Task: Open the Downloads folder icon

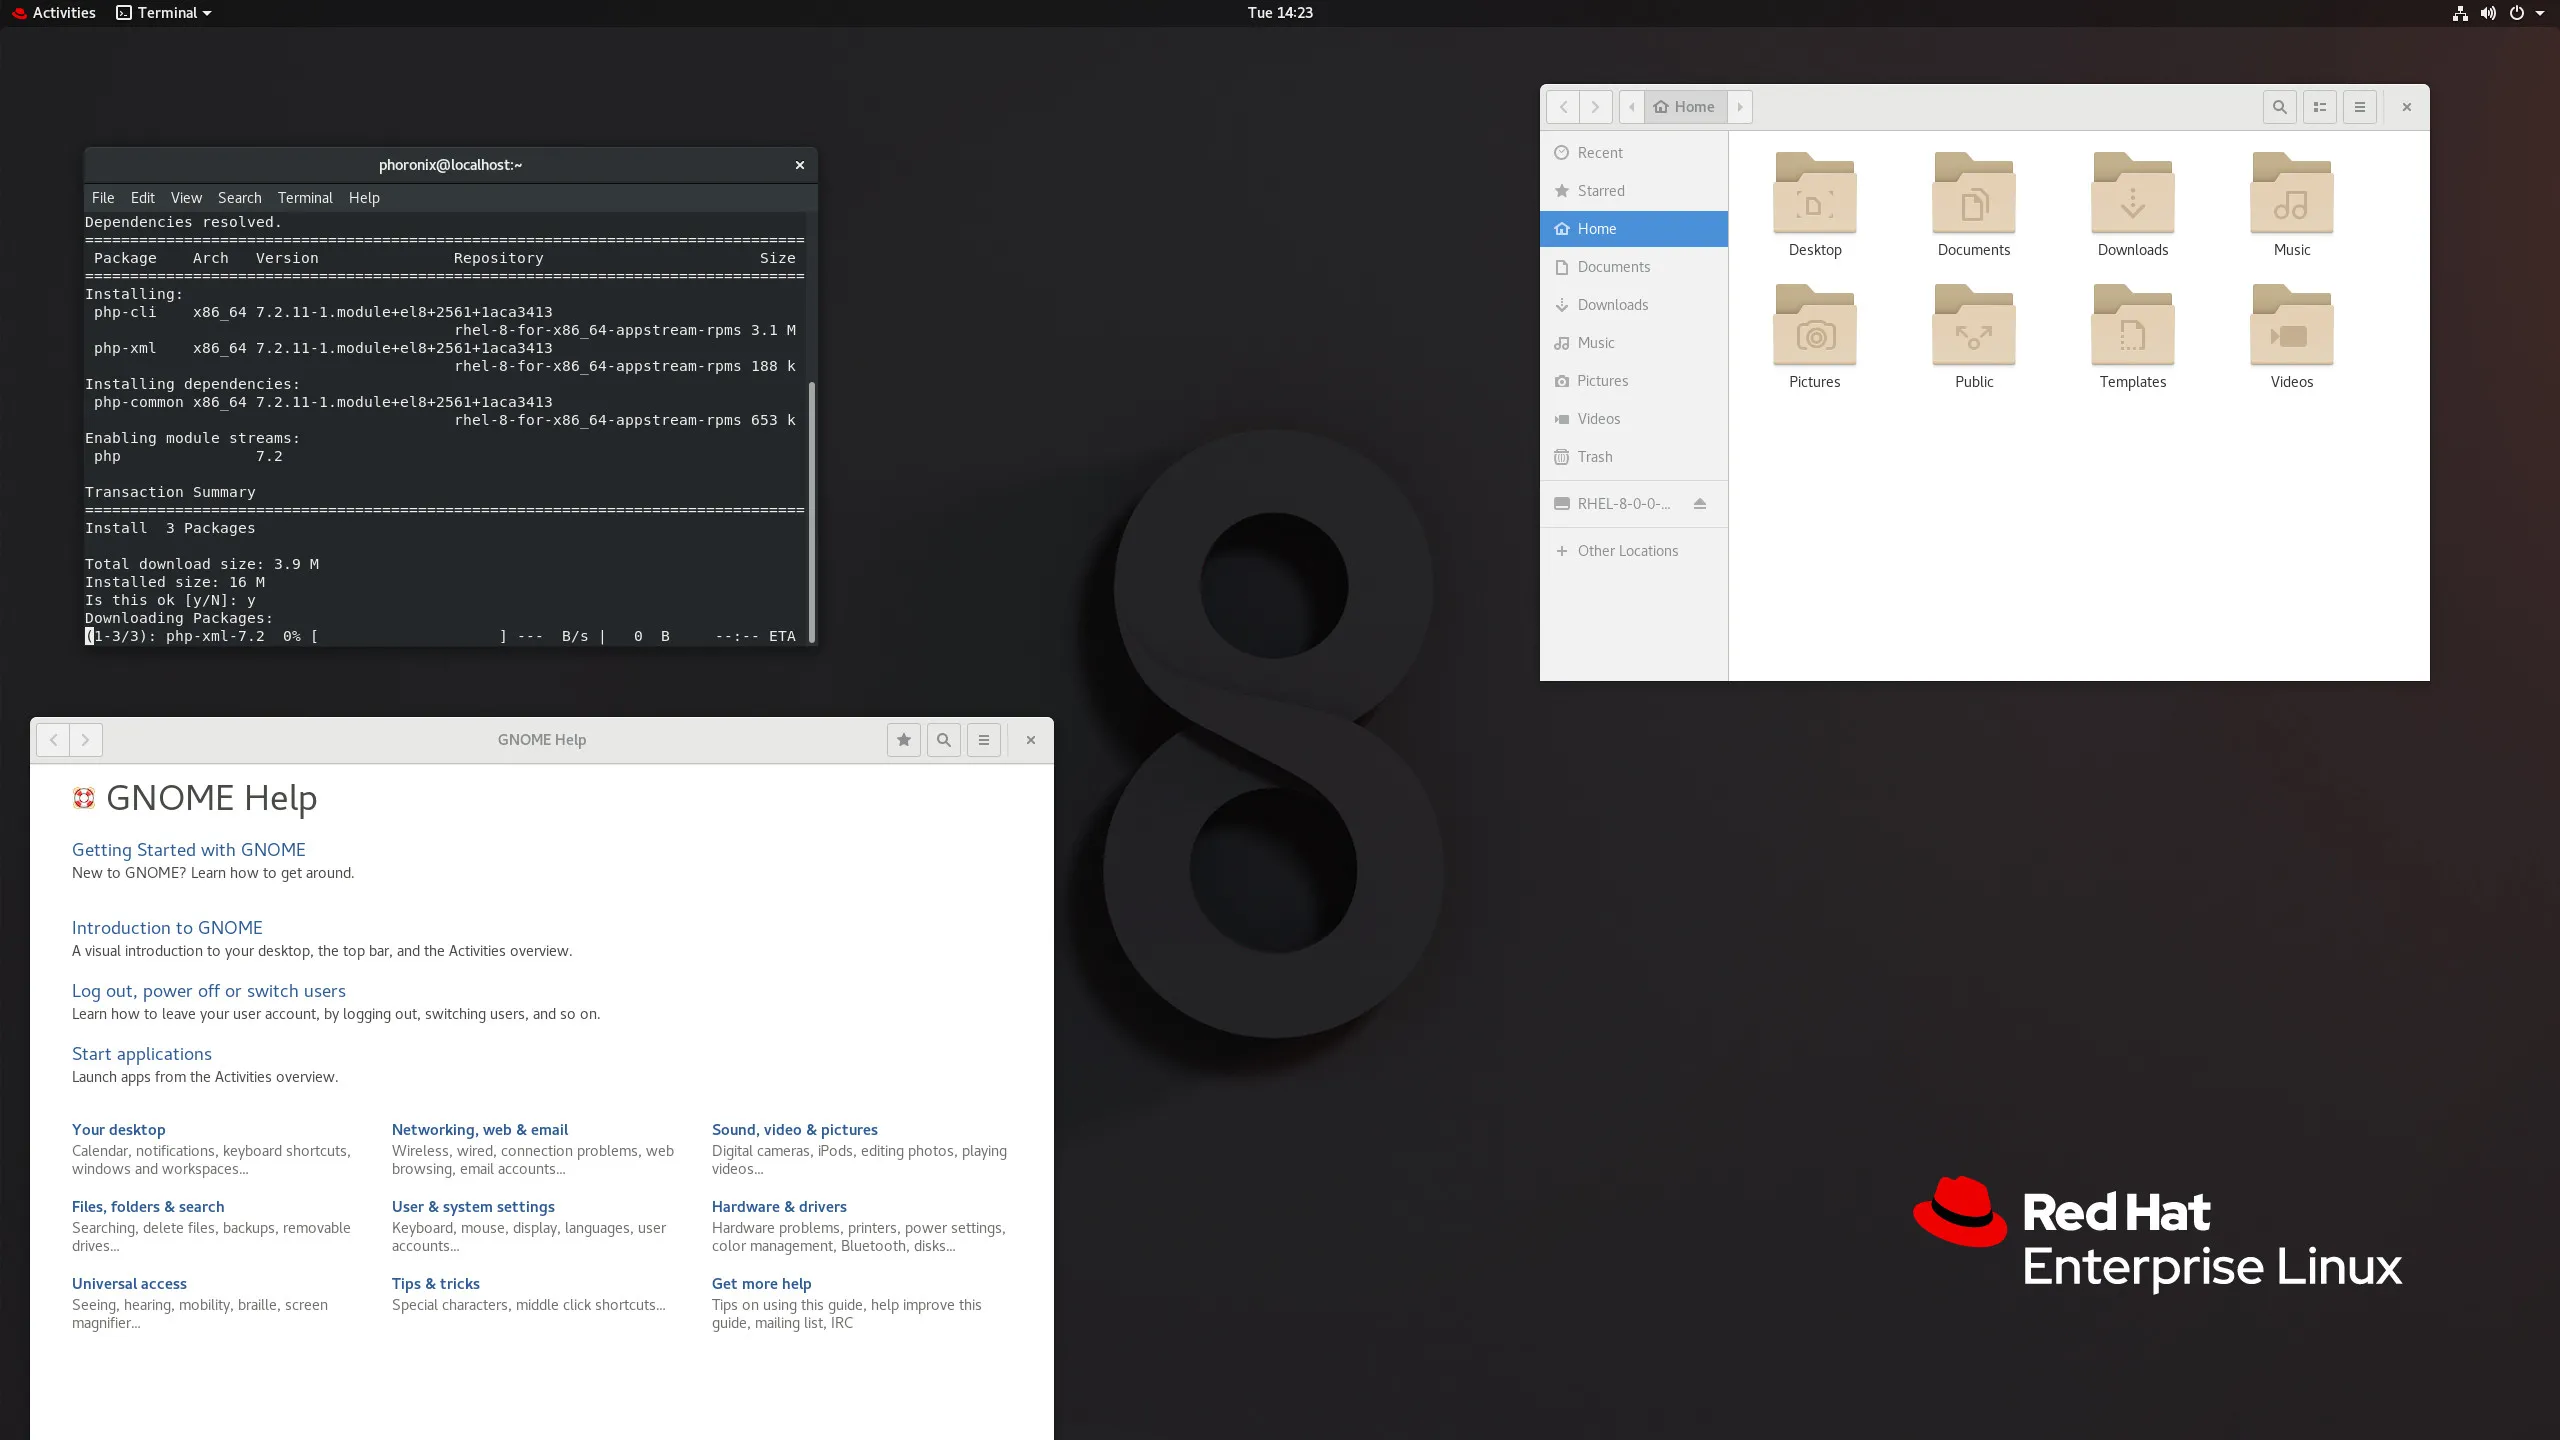Action: click(x=2132, y=195)
